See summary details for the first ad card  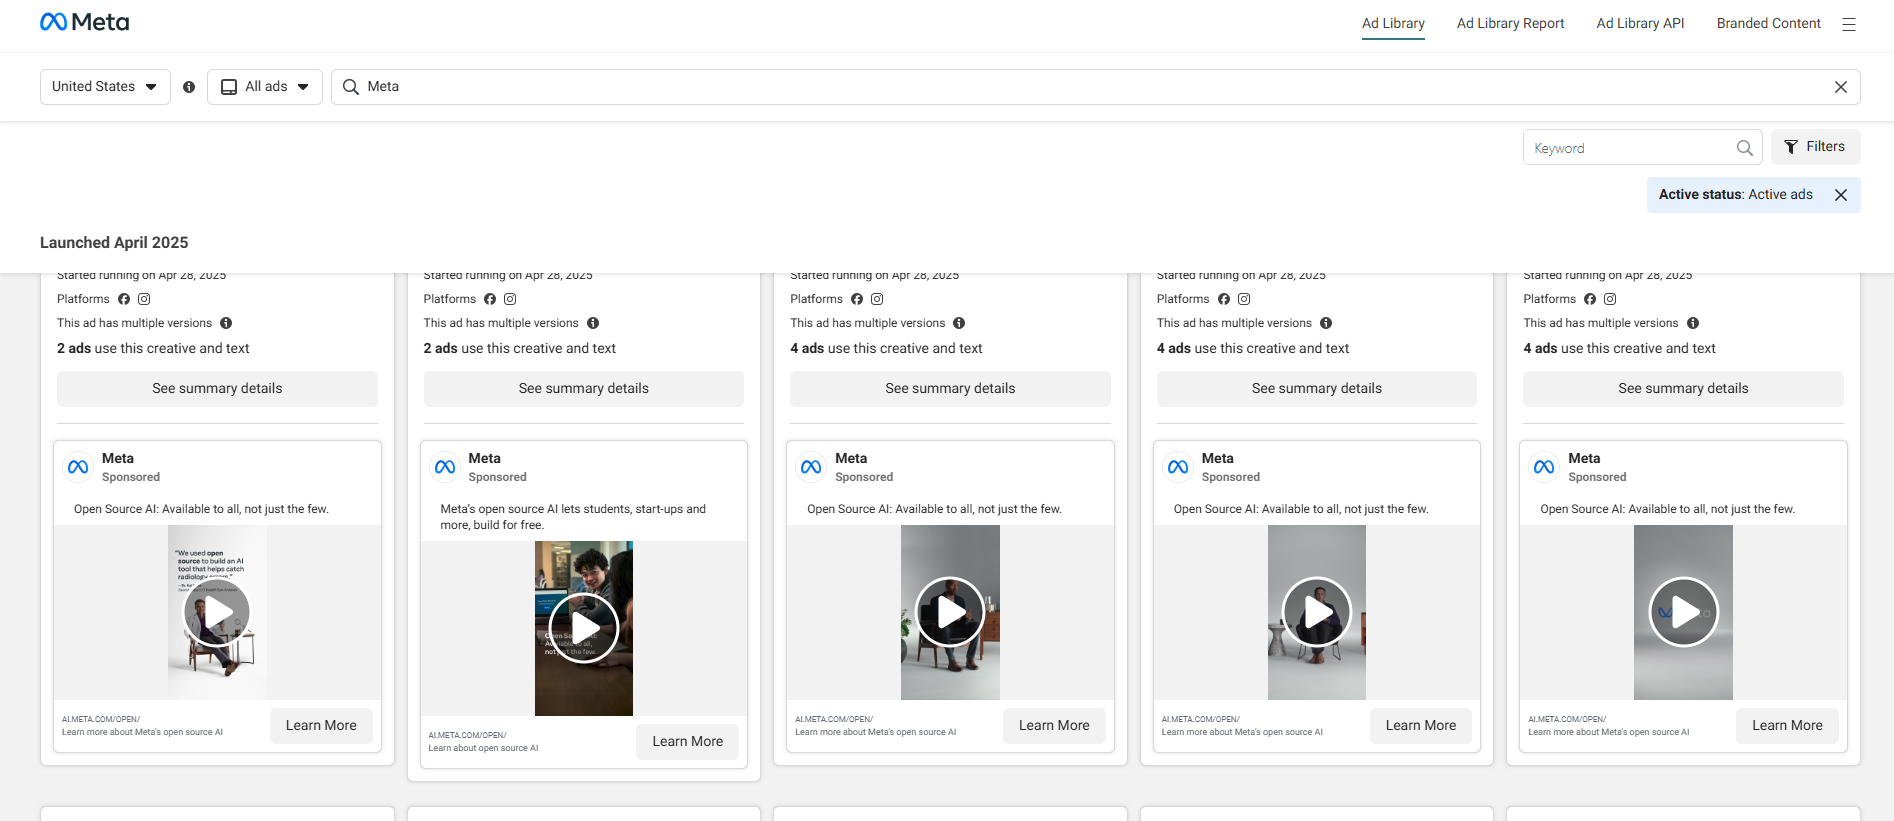[x=217, y=389]
